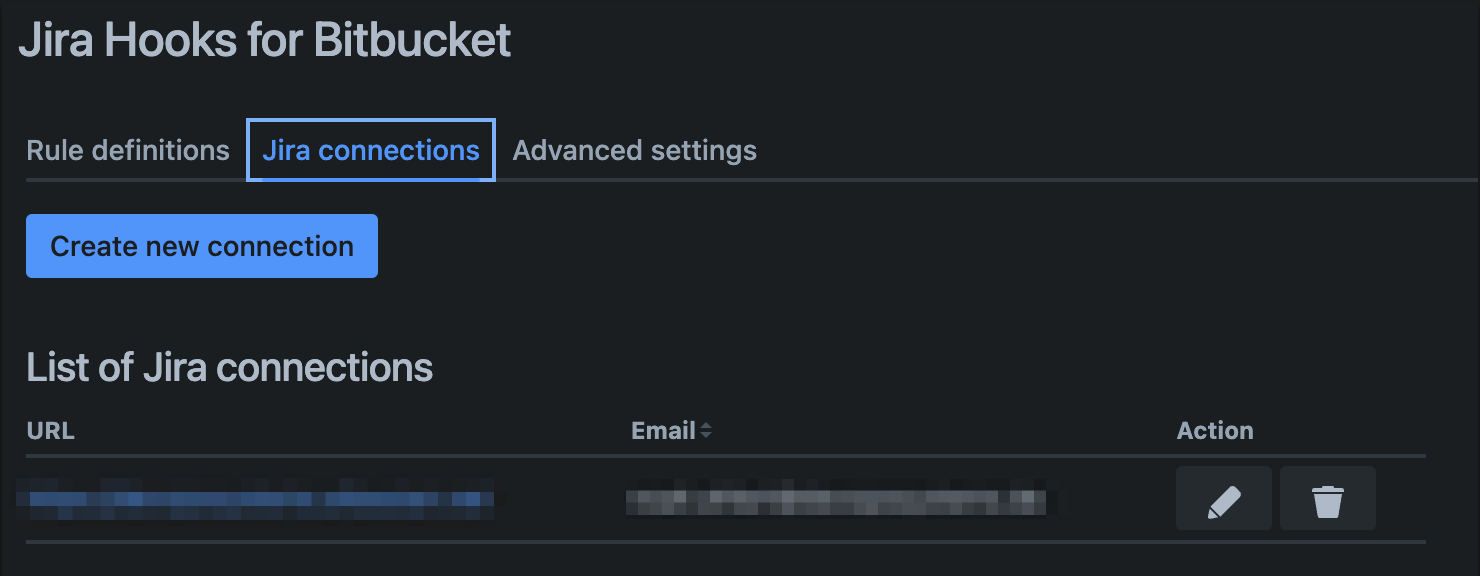Open the Rule definitions tab

128,151
